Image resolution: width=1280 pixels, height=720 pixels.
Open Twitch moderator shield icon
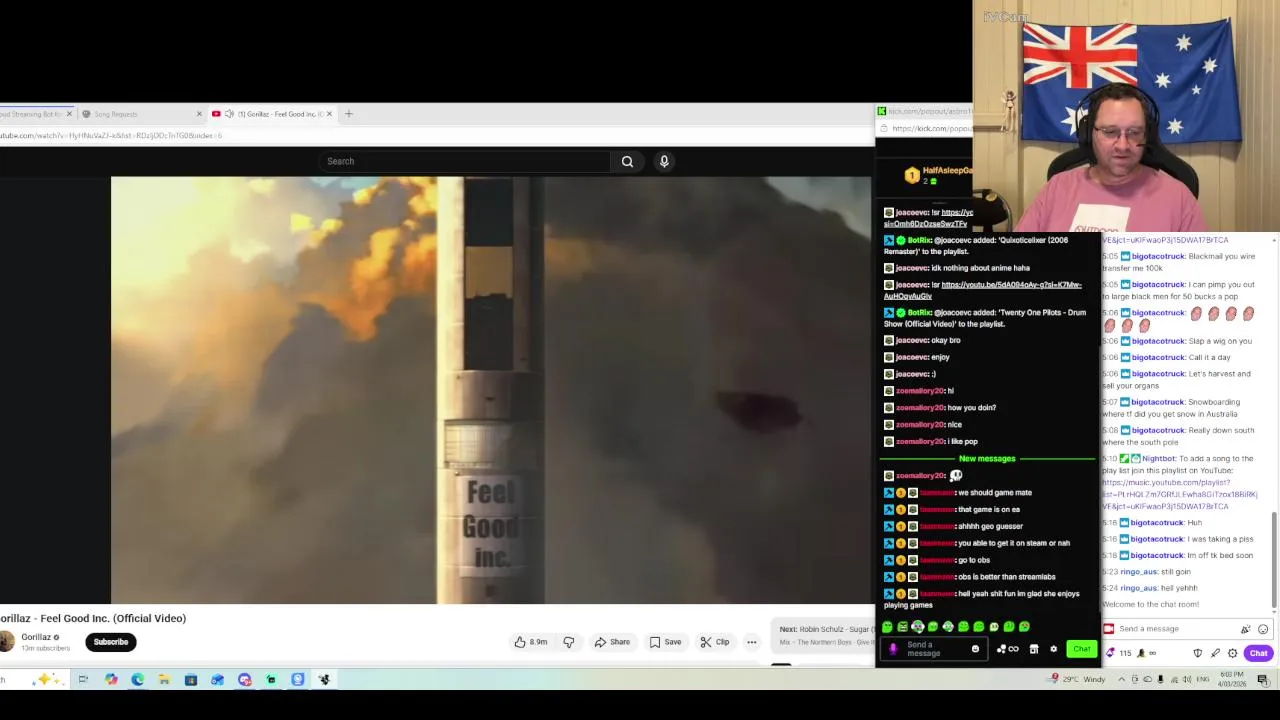point(1198,653)
